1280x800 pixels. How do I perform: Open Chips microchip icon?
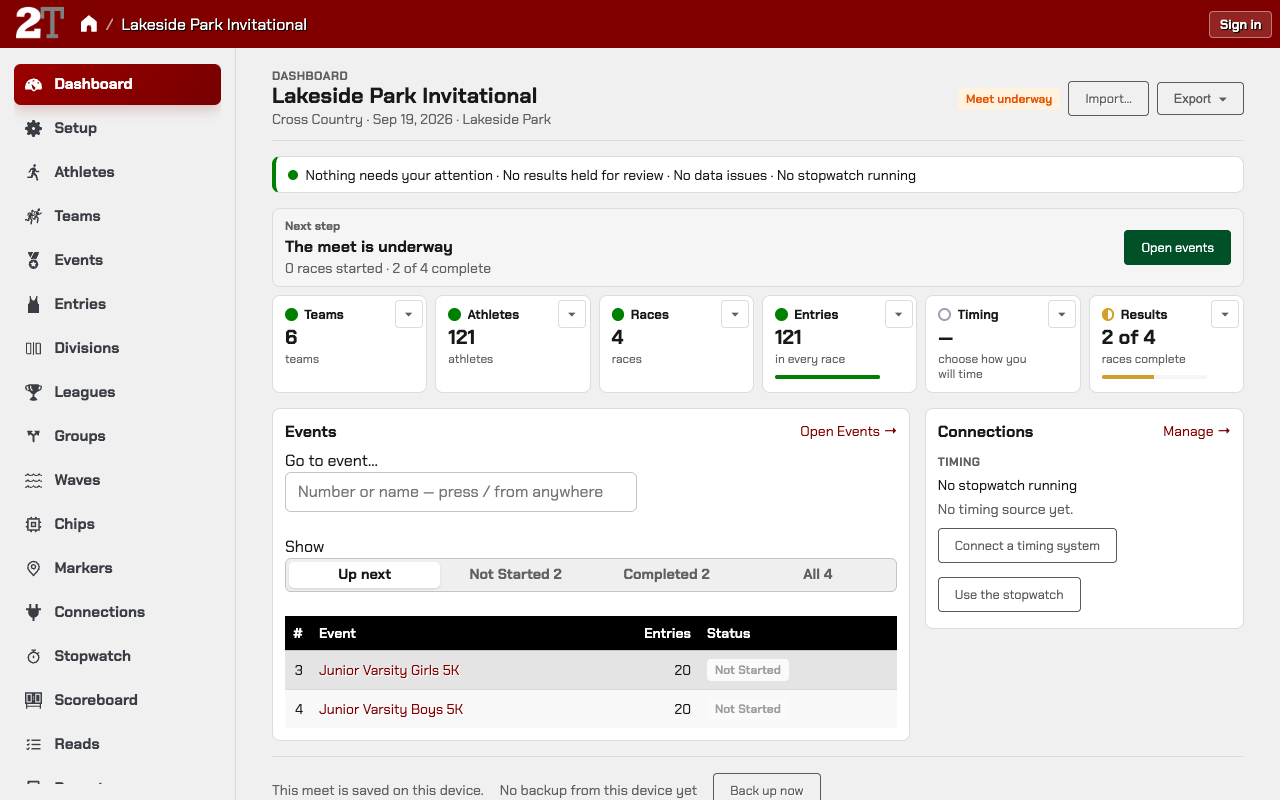coord(34,524)
